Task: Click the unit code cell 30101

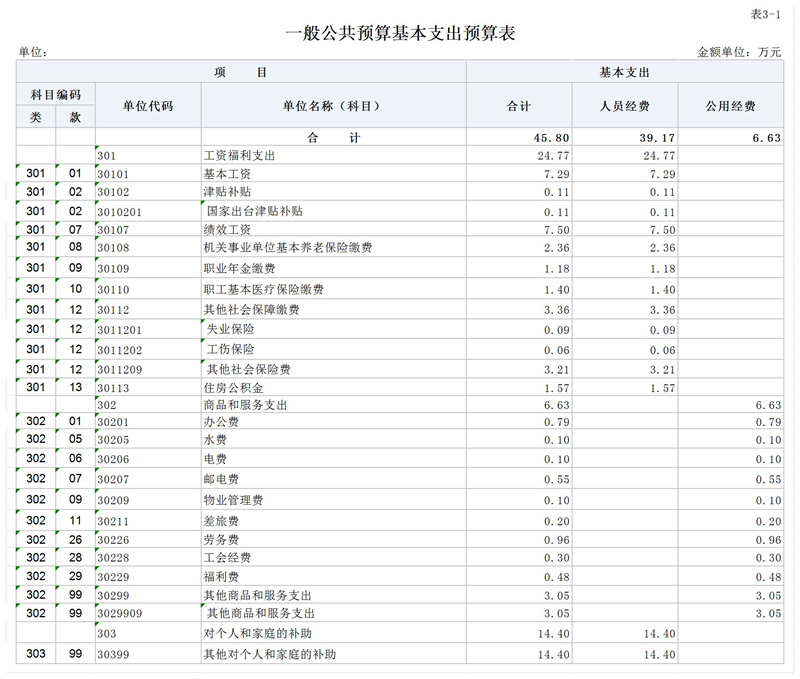Action: [113, 174]
